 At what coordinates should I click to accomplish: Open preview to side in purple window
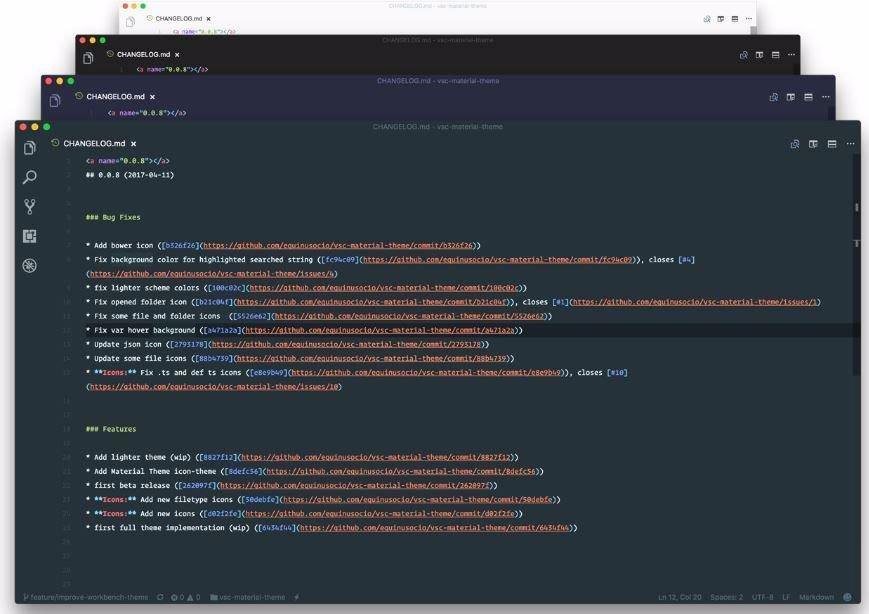pos(774,97)
